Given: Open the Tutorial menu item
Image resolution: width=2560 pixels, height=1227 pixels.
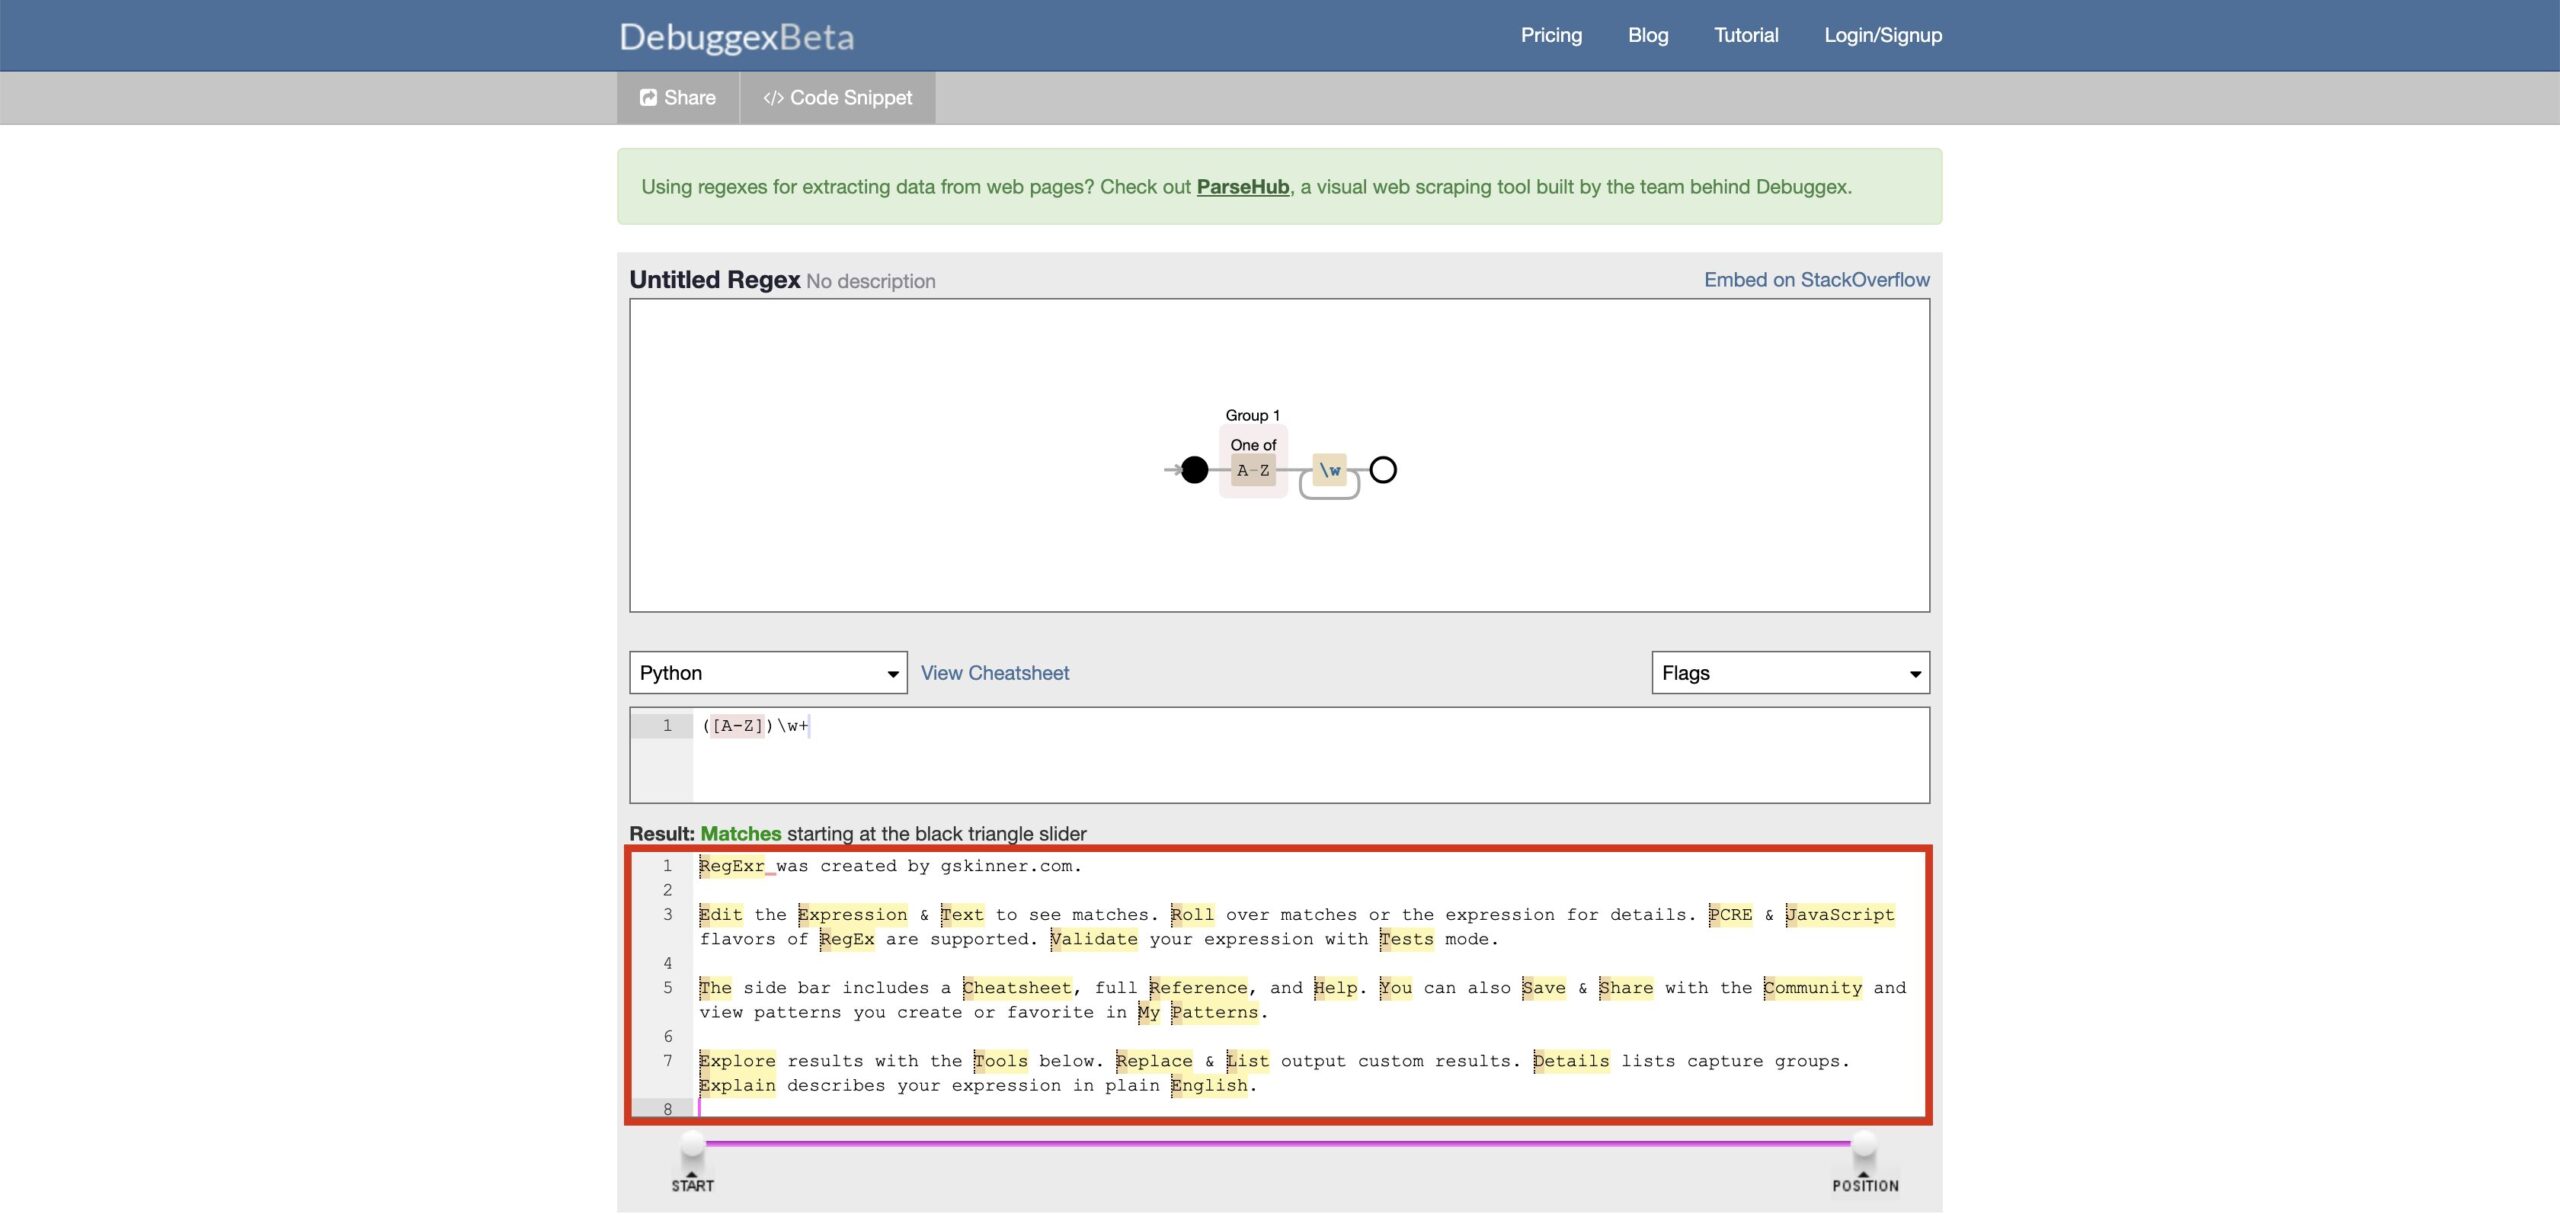Looking at the screenshot, I should pyautogui.click(x=1746, y=36).
